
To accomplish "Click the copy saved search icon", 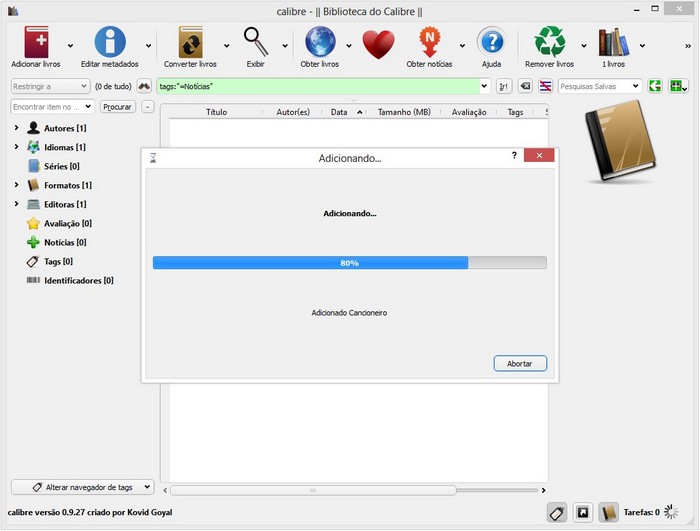I will 655,86.
